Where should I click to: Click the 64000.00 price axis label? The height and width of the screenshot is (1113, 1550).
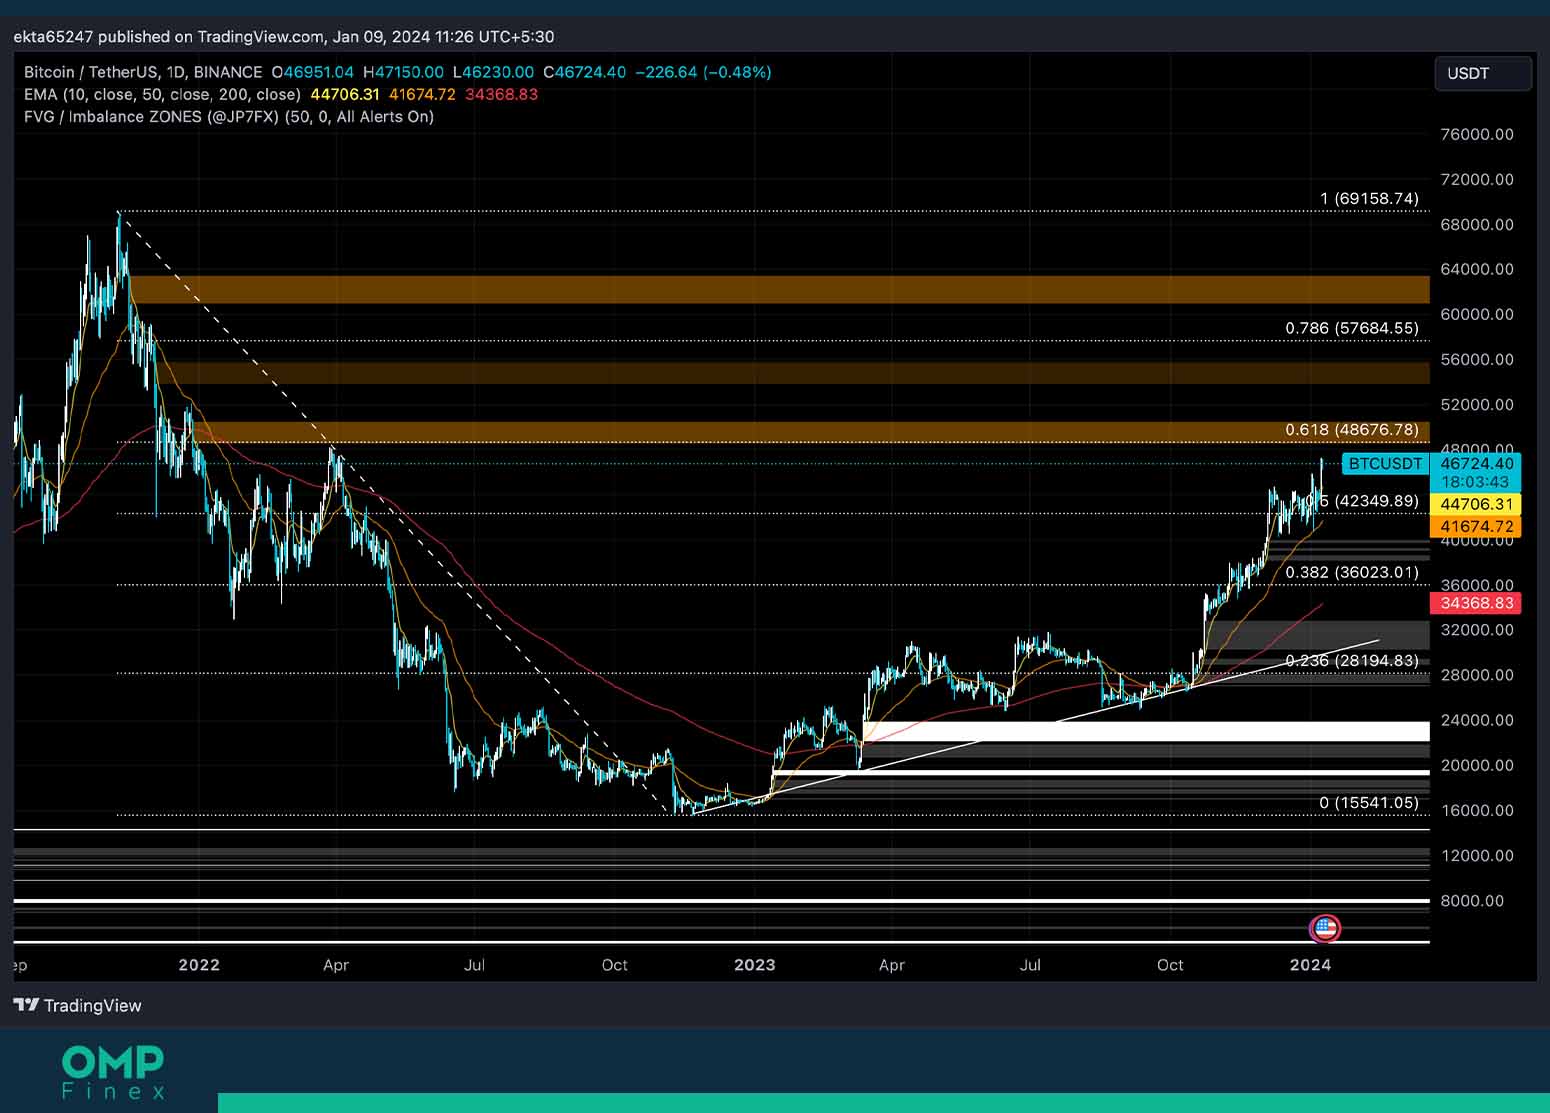coord(1477,269)
